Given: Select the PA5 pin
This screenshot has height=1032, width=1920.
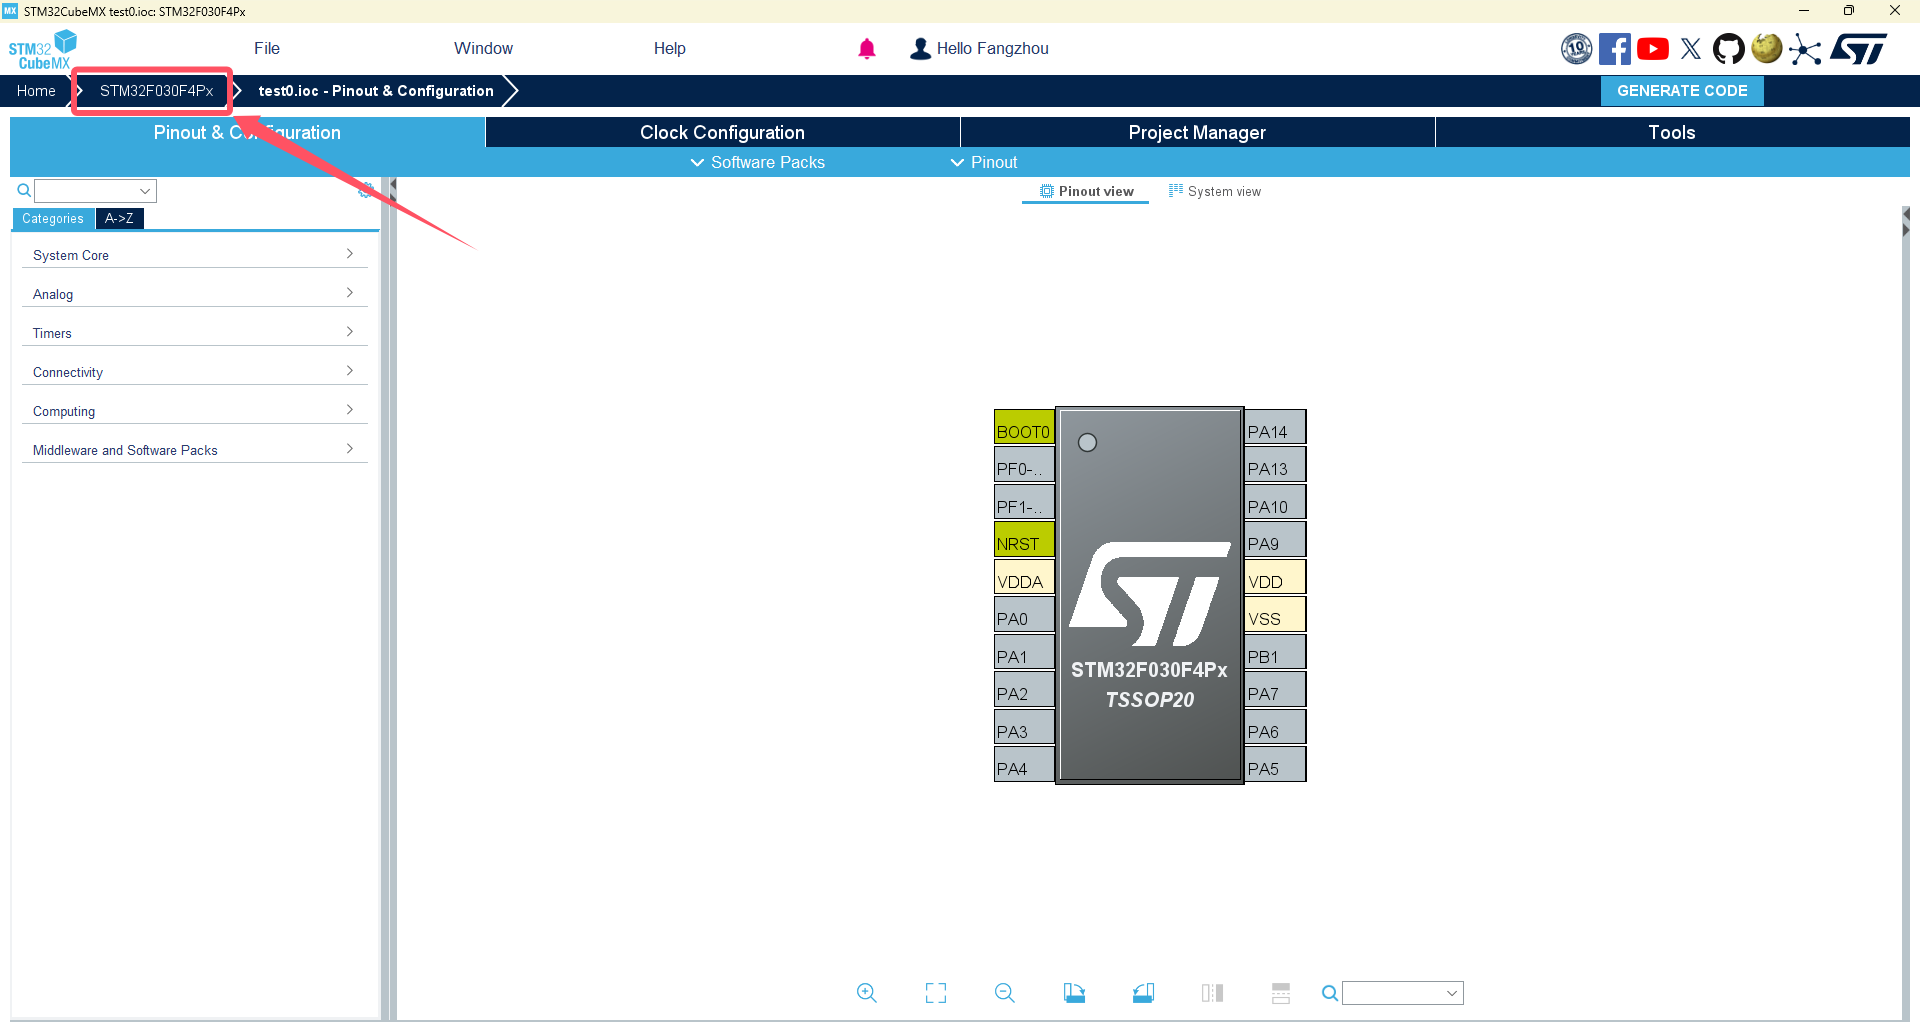Looking at the screenshot, I should [1276, 765].
